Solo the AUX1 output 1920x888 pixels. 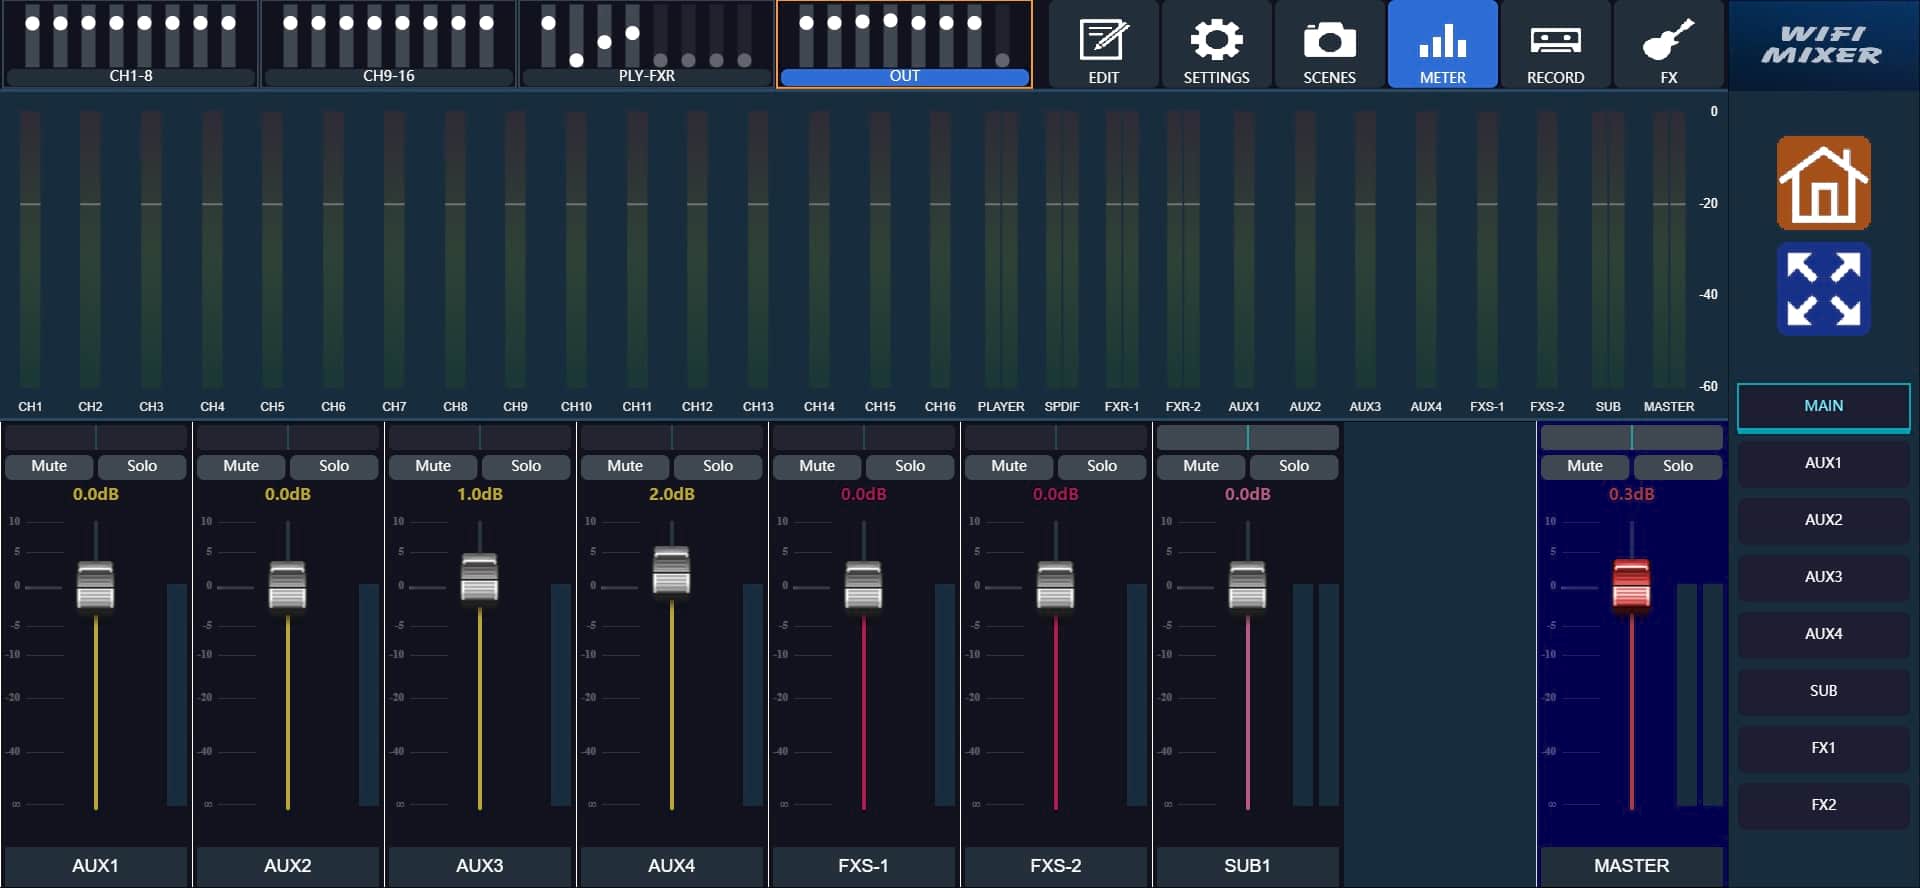click(142, 466)
